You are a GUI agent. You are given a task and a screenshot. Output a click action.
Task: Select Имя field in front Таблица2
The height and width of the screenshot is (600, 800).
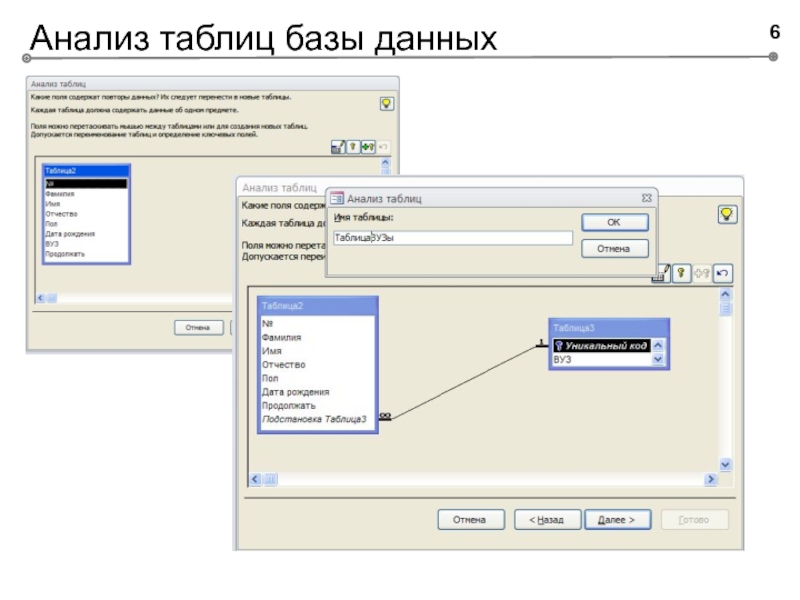pos(317,351)
